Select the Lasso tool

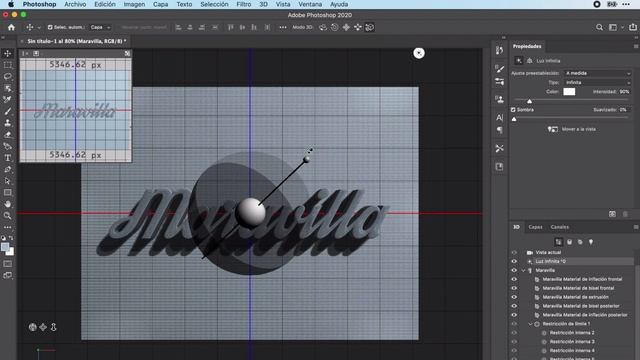7,76
